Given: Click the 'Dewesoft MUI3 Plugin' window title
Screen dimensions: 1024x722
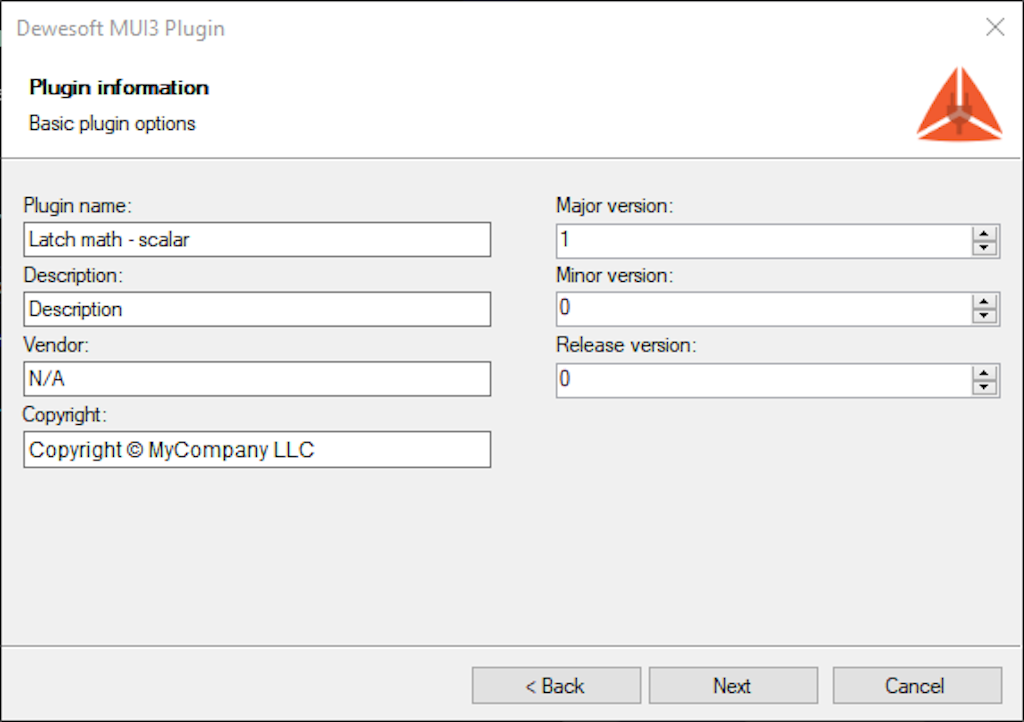Looking at the screenshot, I should 120,29.
